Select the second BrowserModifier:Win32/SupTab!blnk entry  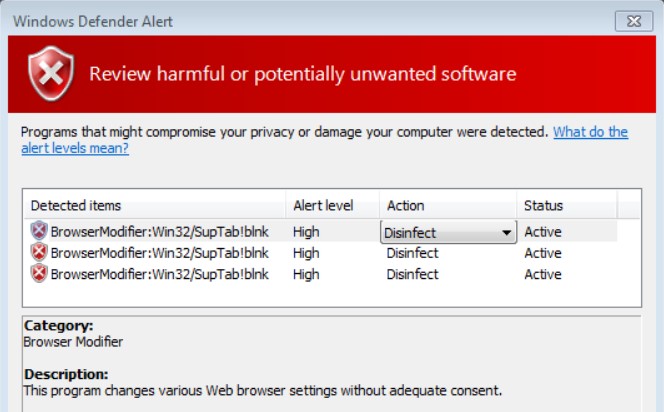click(x=159, y=253)
